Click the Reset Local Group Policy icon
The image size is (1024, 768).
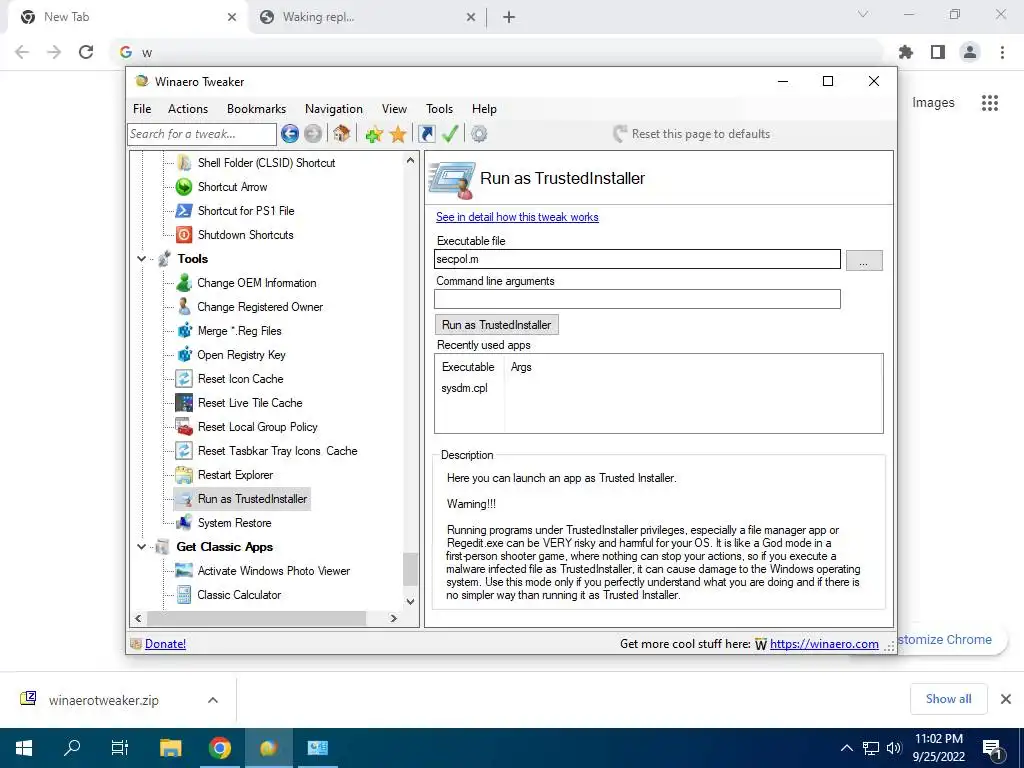tap(184, 426)
